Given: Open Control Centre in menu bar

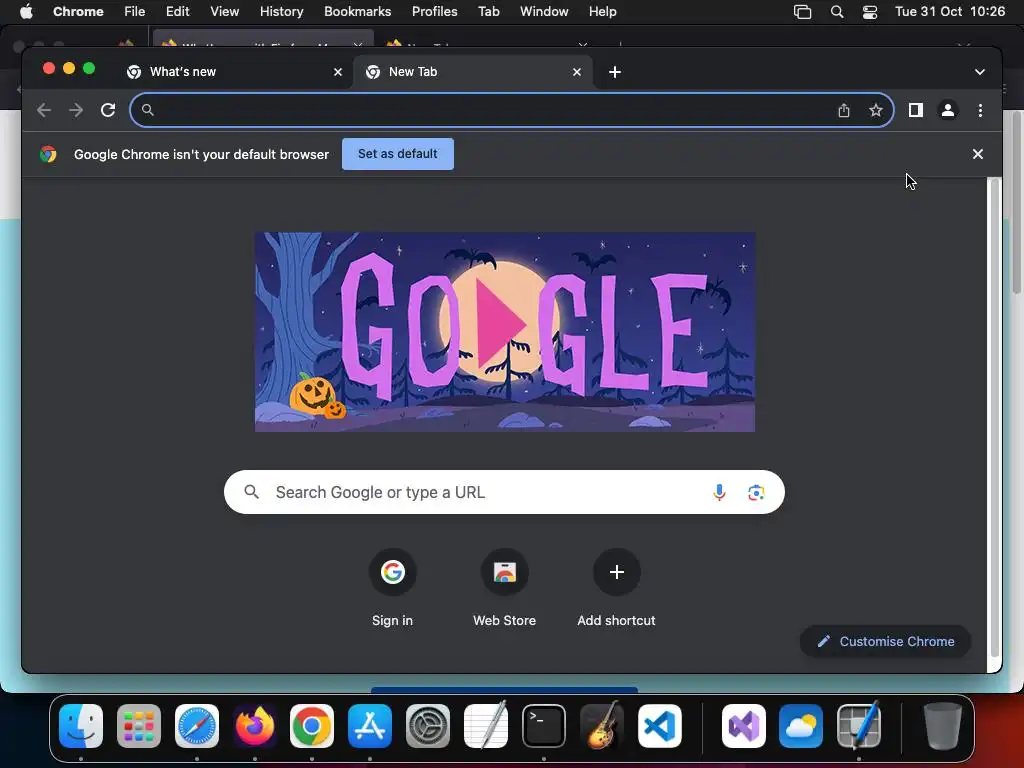Looking at the screenshot, I should pos(870,12).
